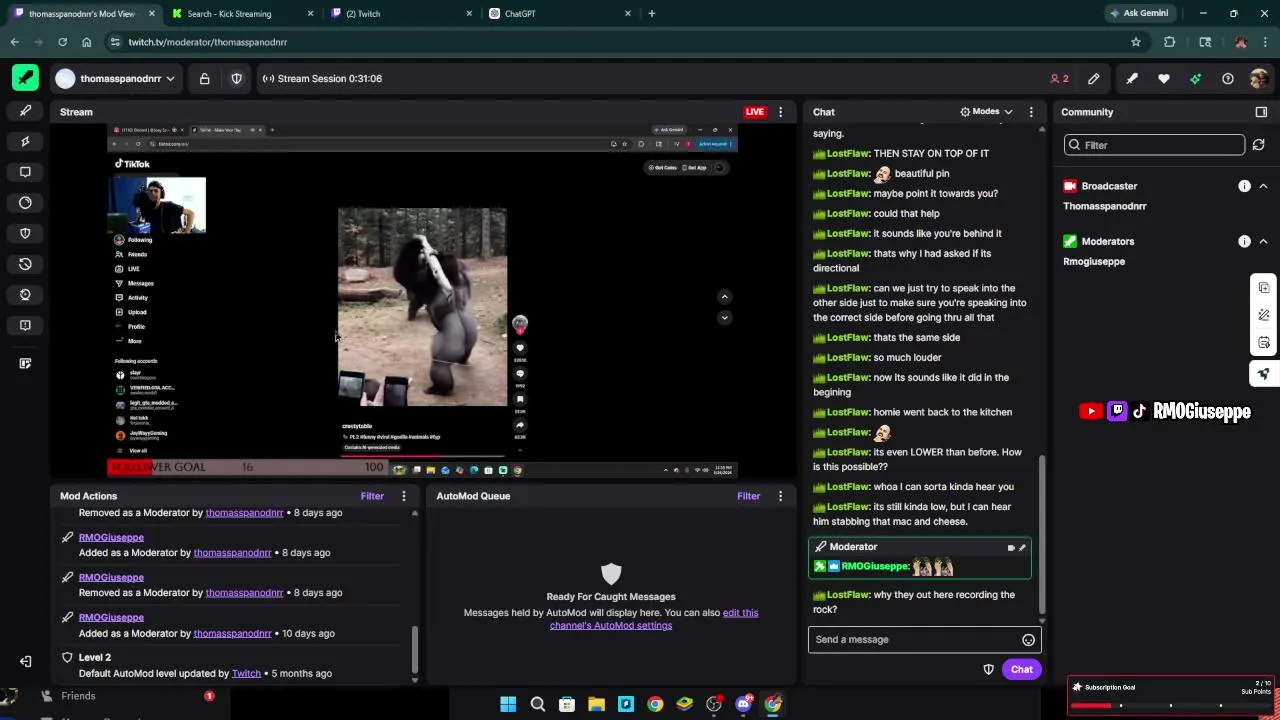Show info for Broadcaster group

coord(1244,186)
